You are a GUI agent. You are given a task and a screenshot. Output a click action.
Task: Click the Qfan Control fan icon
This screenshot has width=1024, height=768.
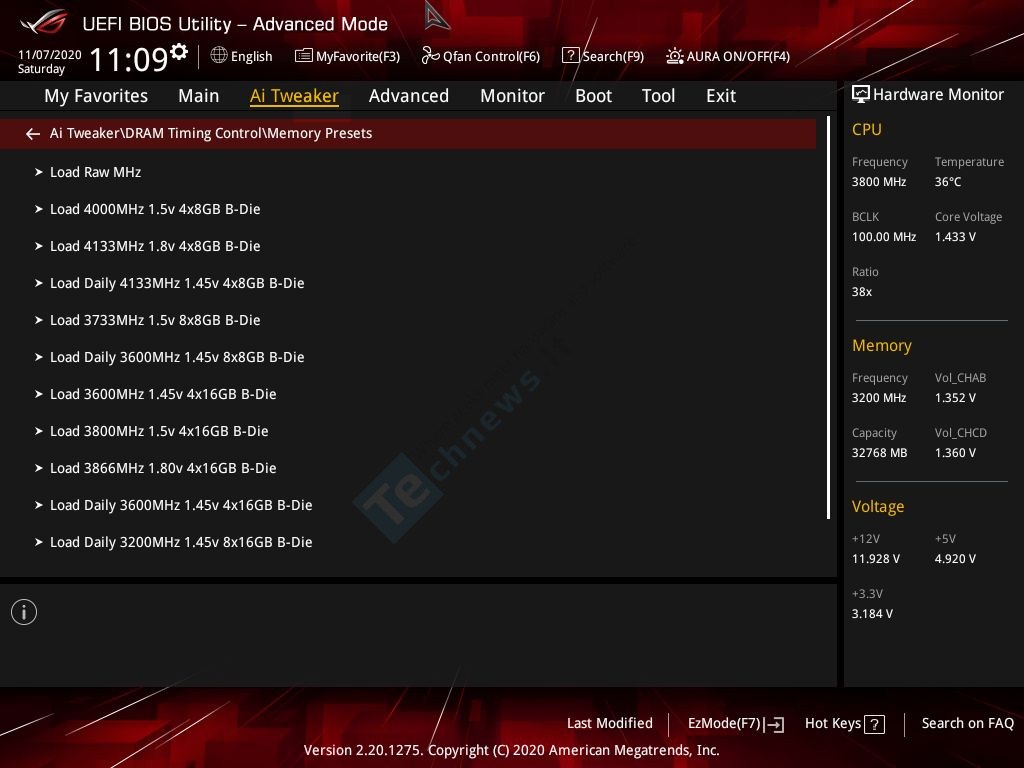(430, 56)
